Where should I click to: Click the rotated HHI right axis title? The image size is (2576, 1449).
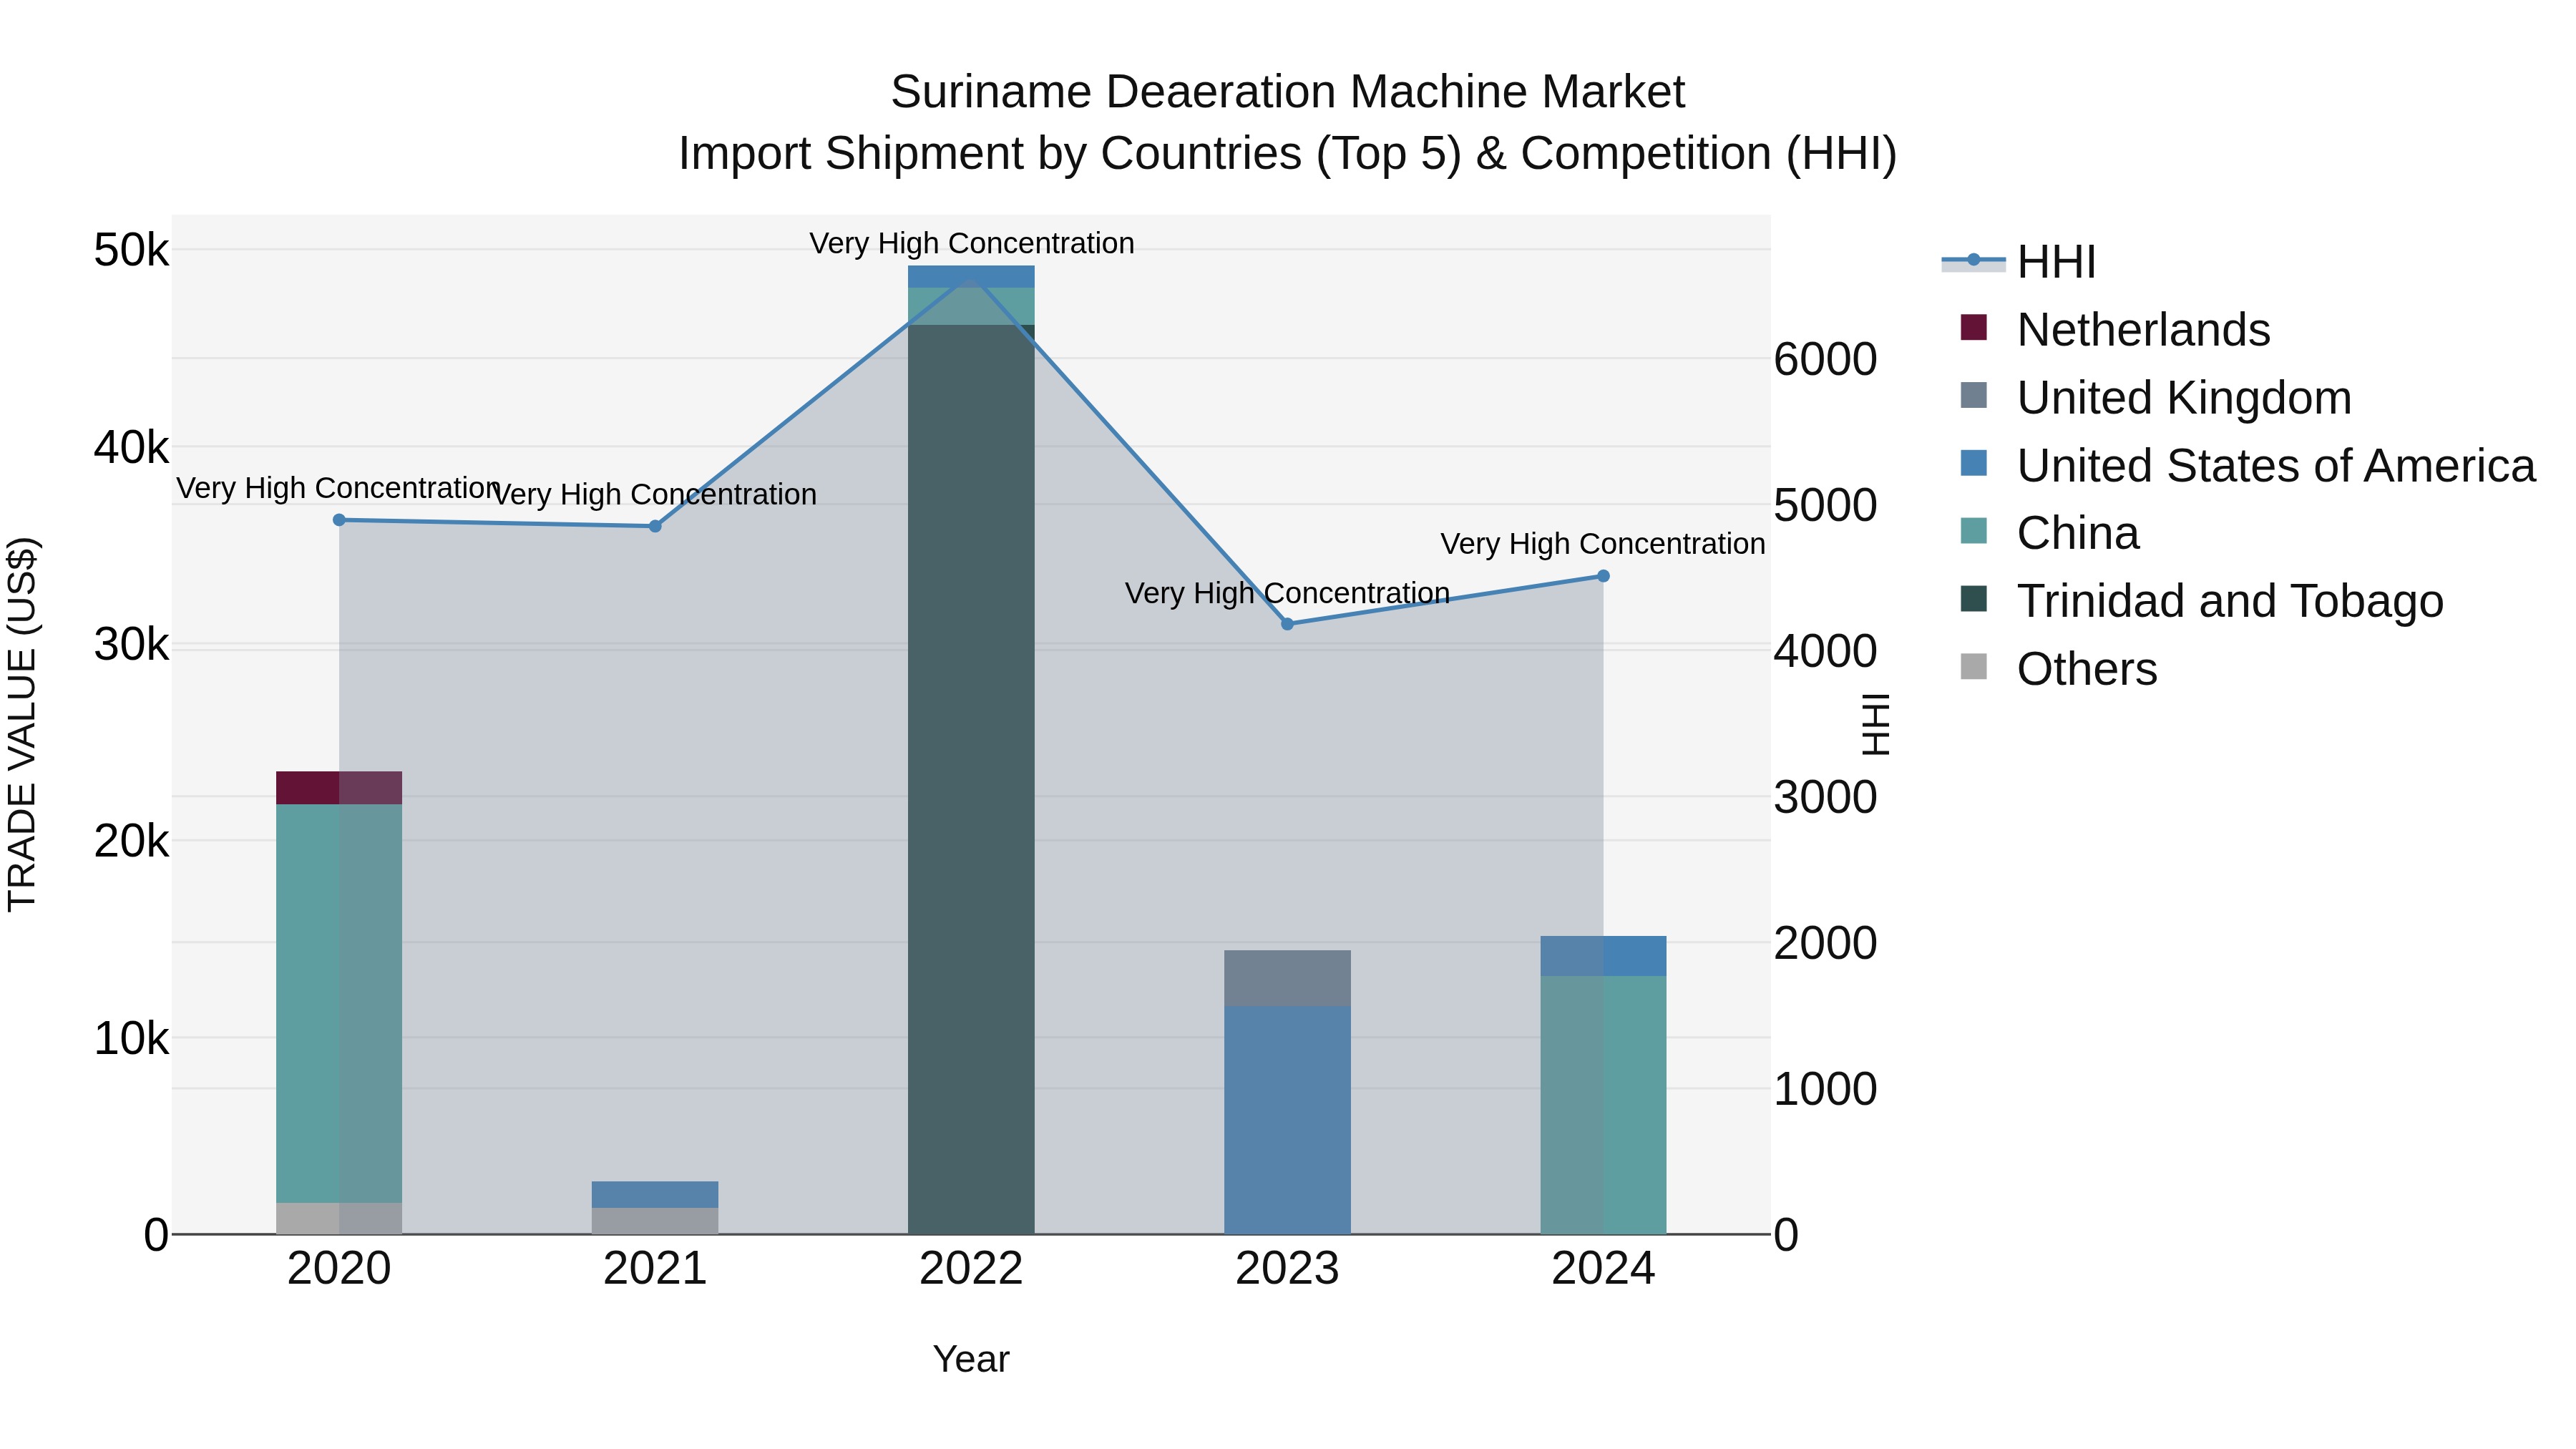coord(1876,724)
